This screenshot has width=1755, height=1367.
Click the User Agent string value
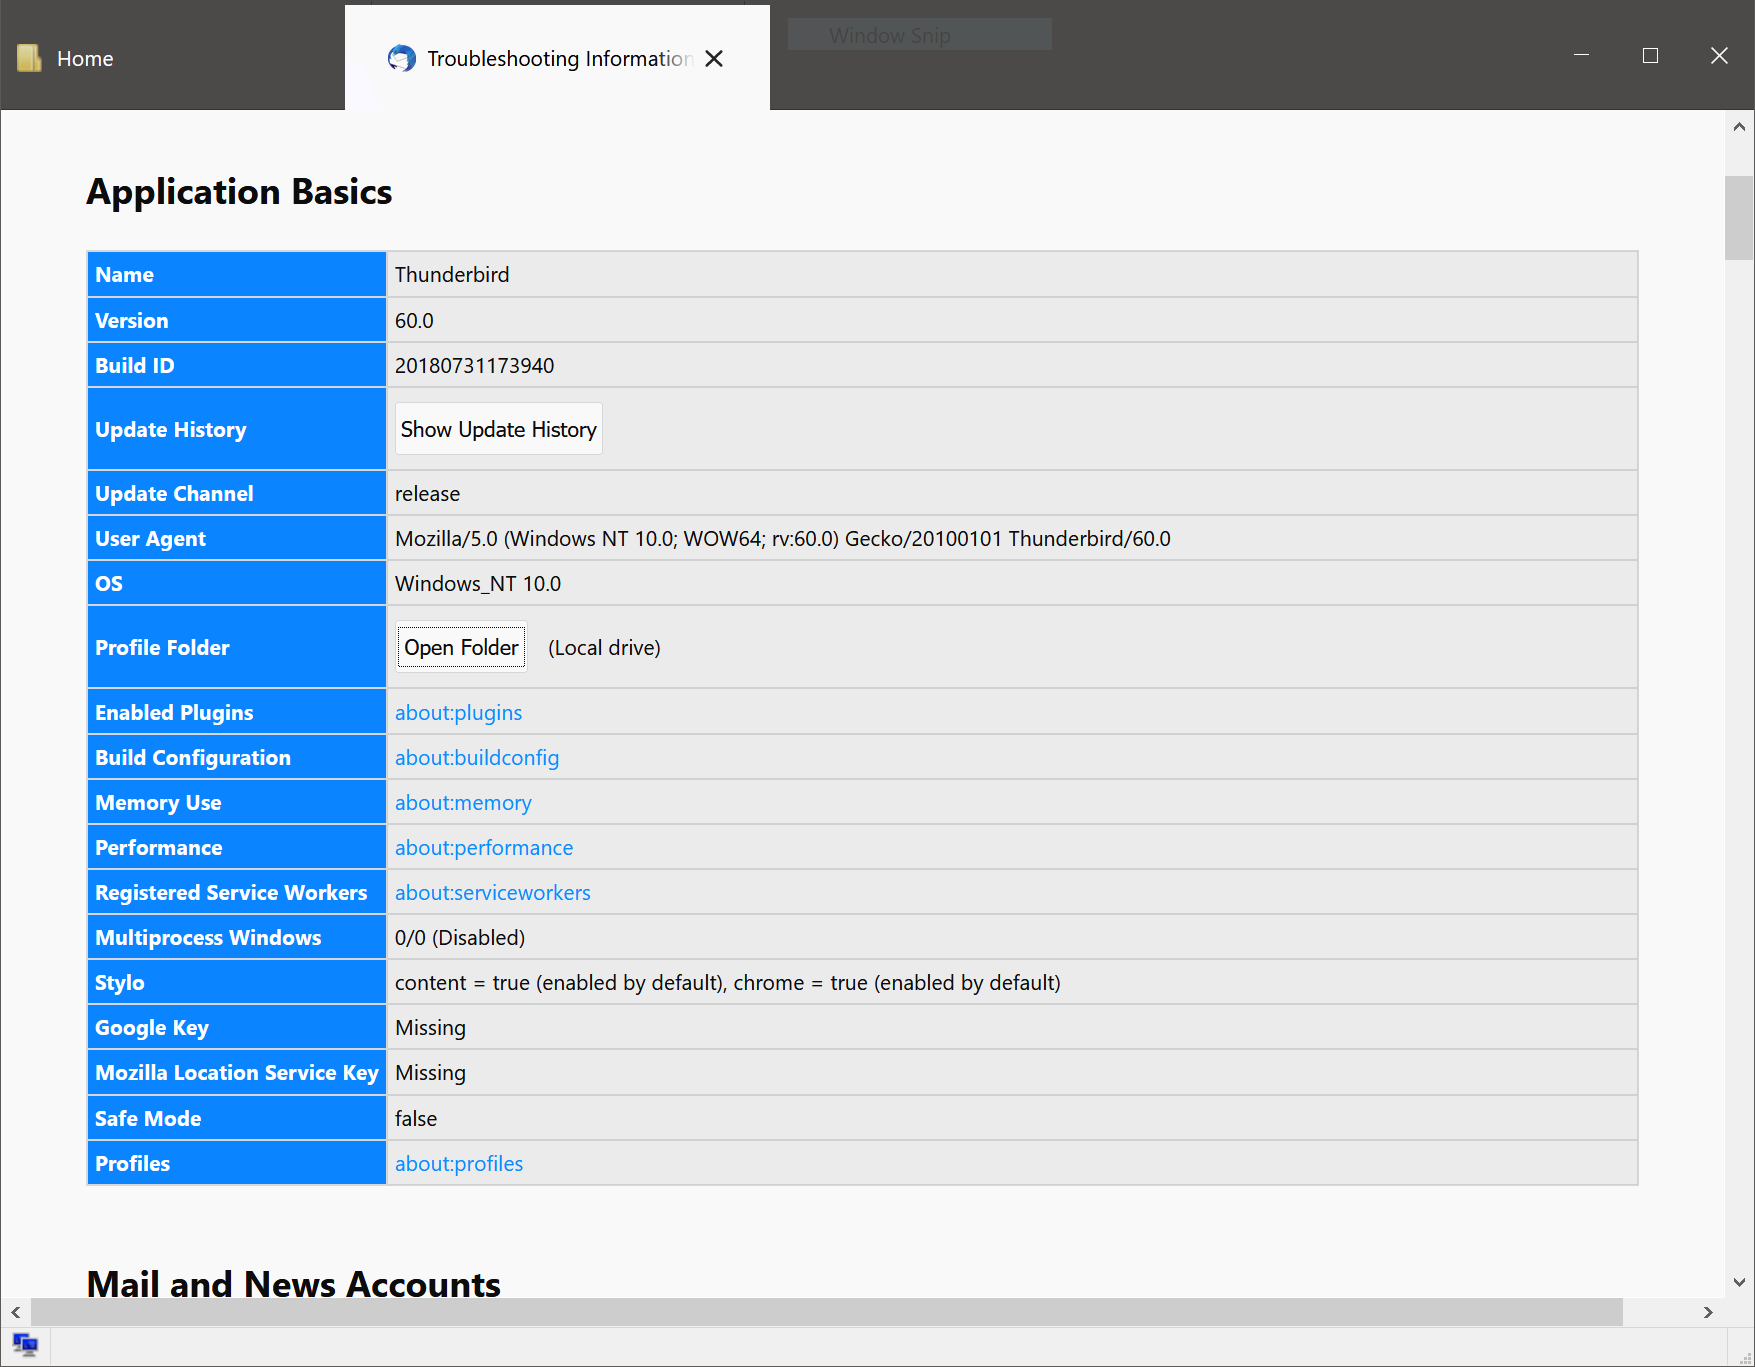(783, 539)
